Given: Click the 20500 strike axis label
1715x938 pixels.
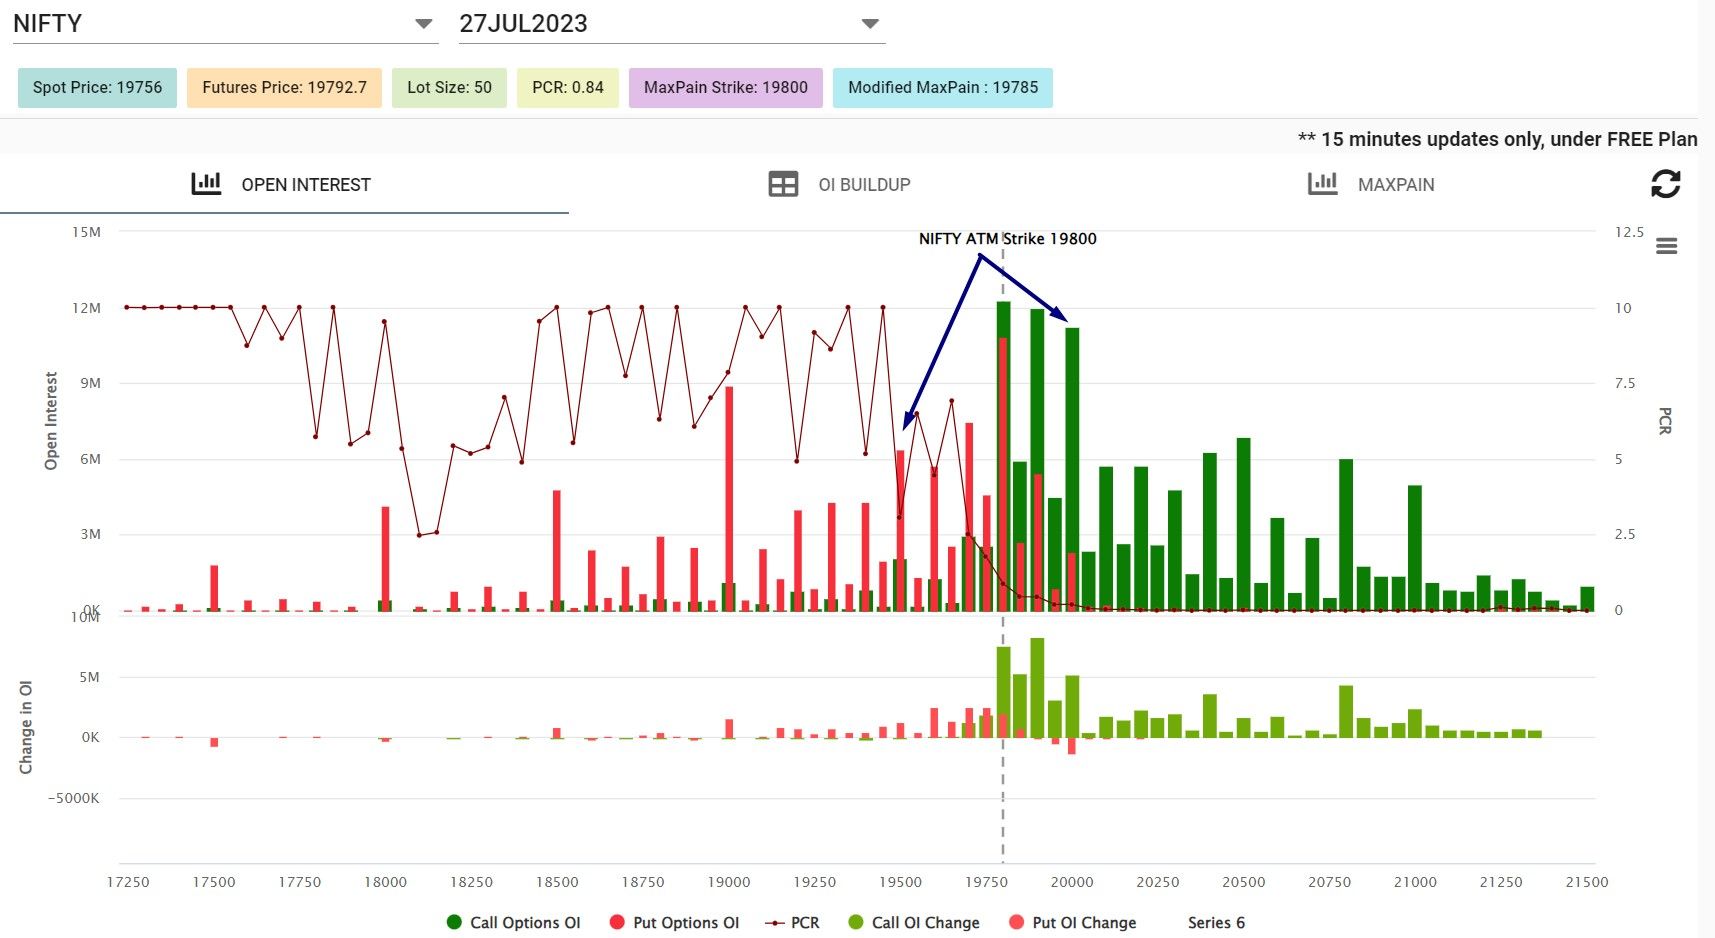Looking at the screenshot, I should pos(1244,882).
